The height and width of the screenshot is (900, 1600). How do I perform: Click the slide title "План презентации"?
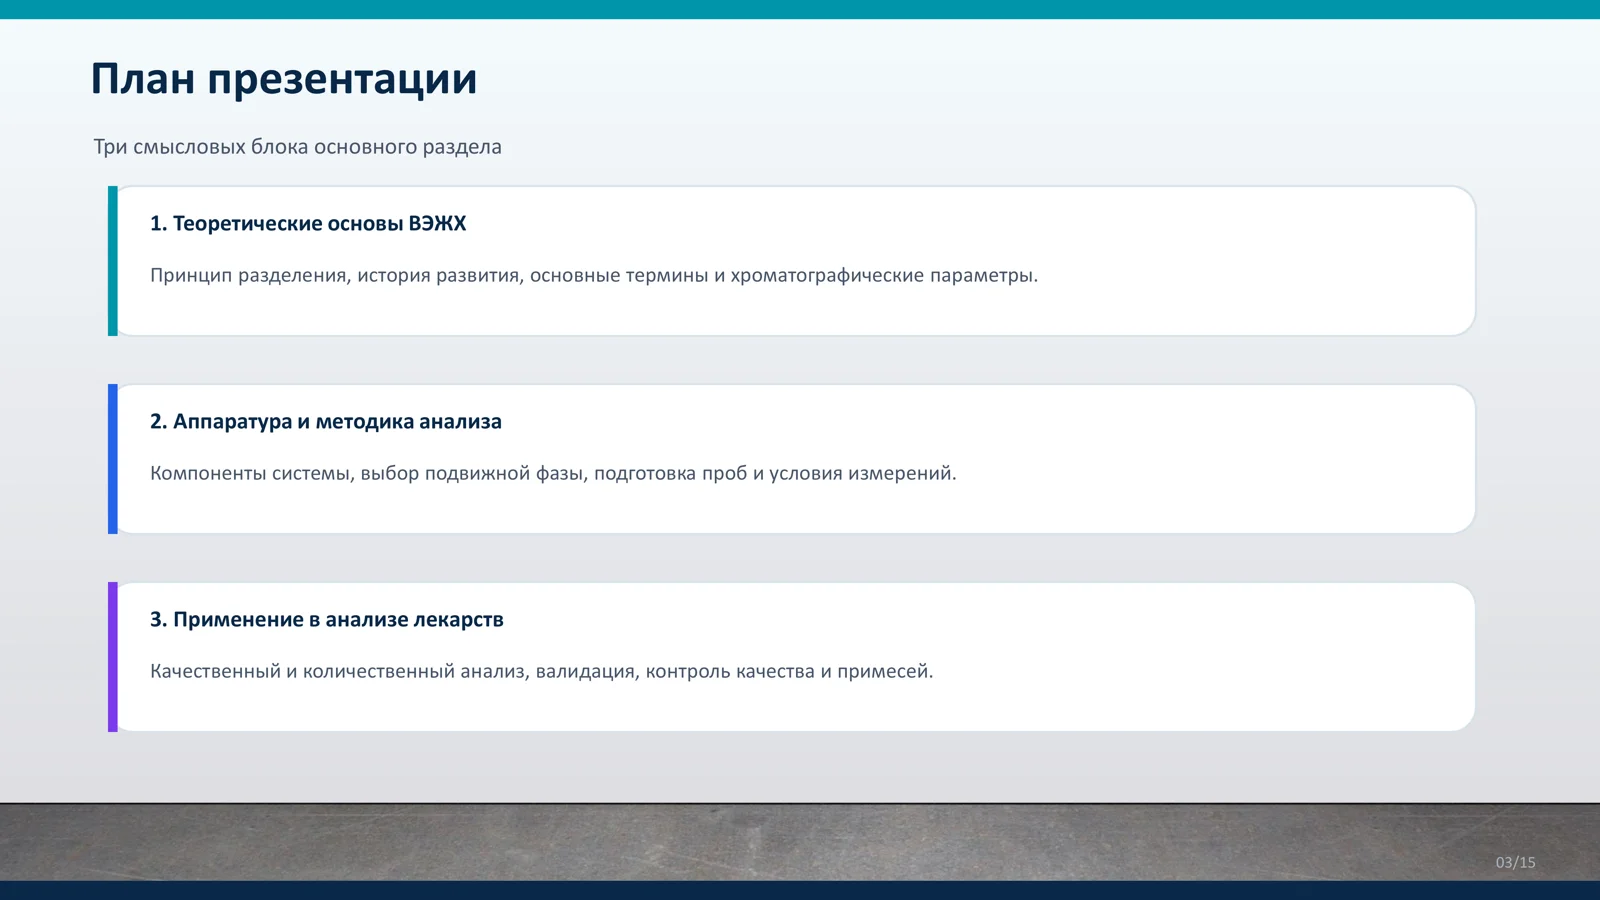click(x=284, y=80)
